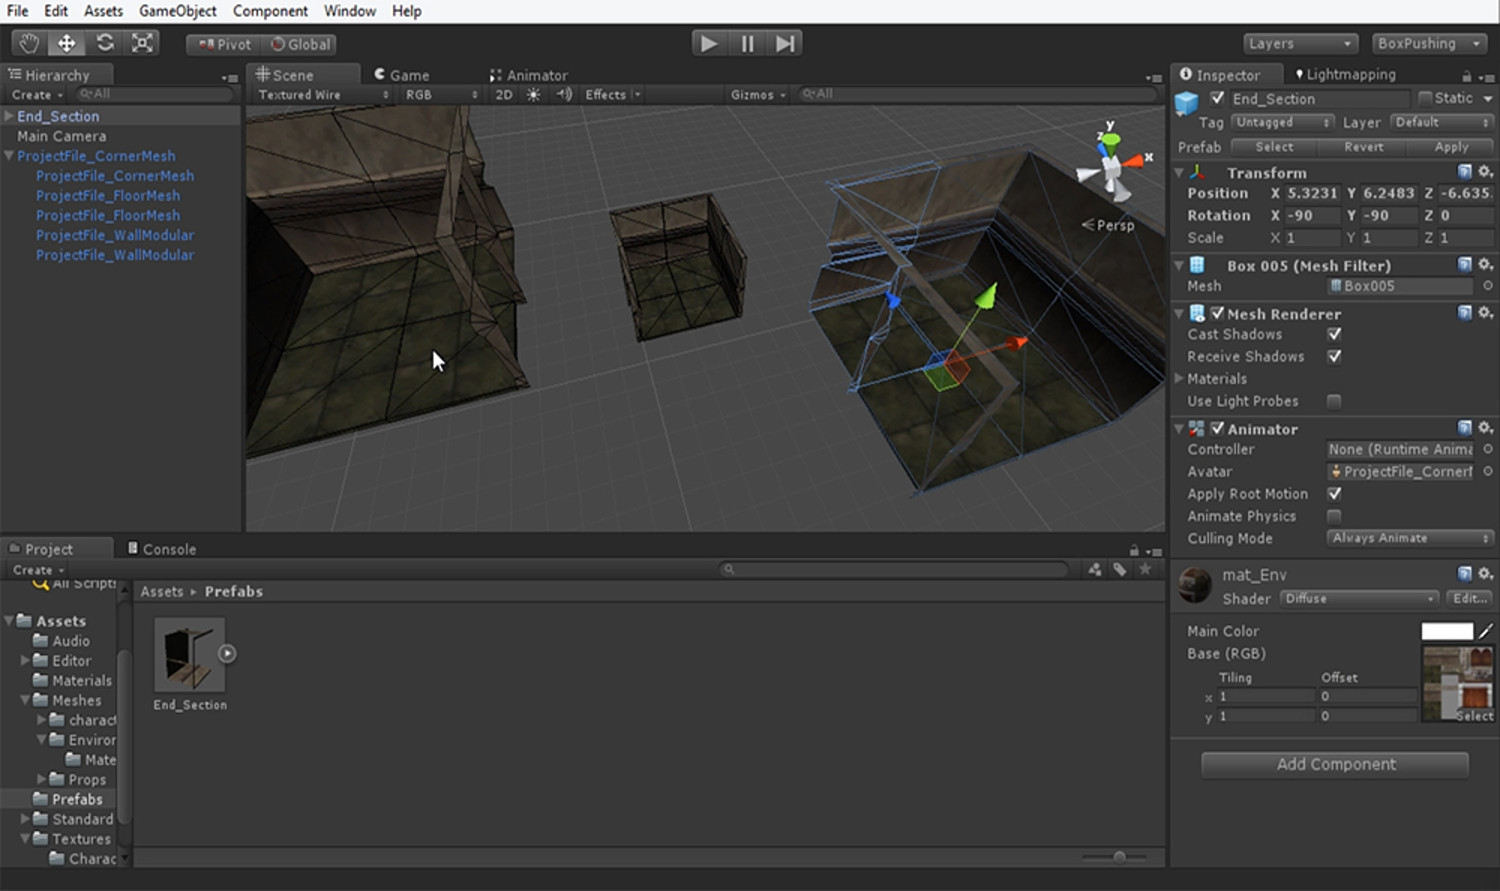Disable Apply Root Motion
The width and height of the screenshot is (1500, 891).
(x=1334, y=493)
